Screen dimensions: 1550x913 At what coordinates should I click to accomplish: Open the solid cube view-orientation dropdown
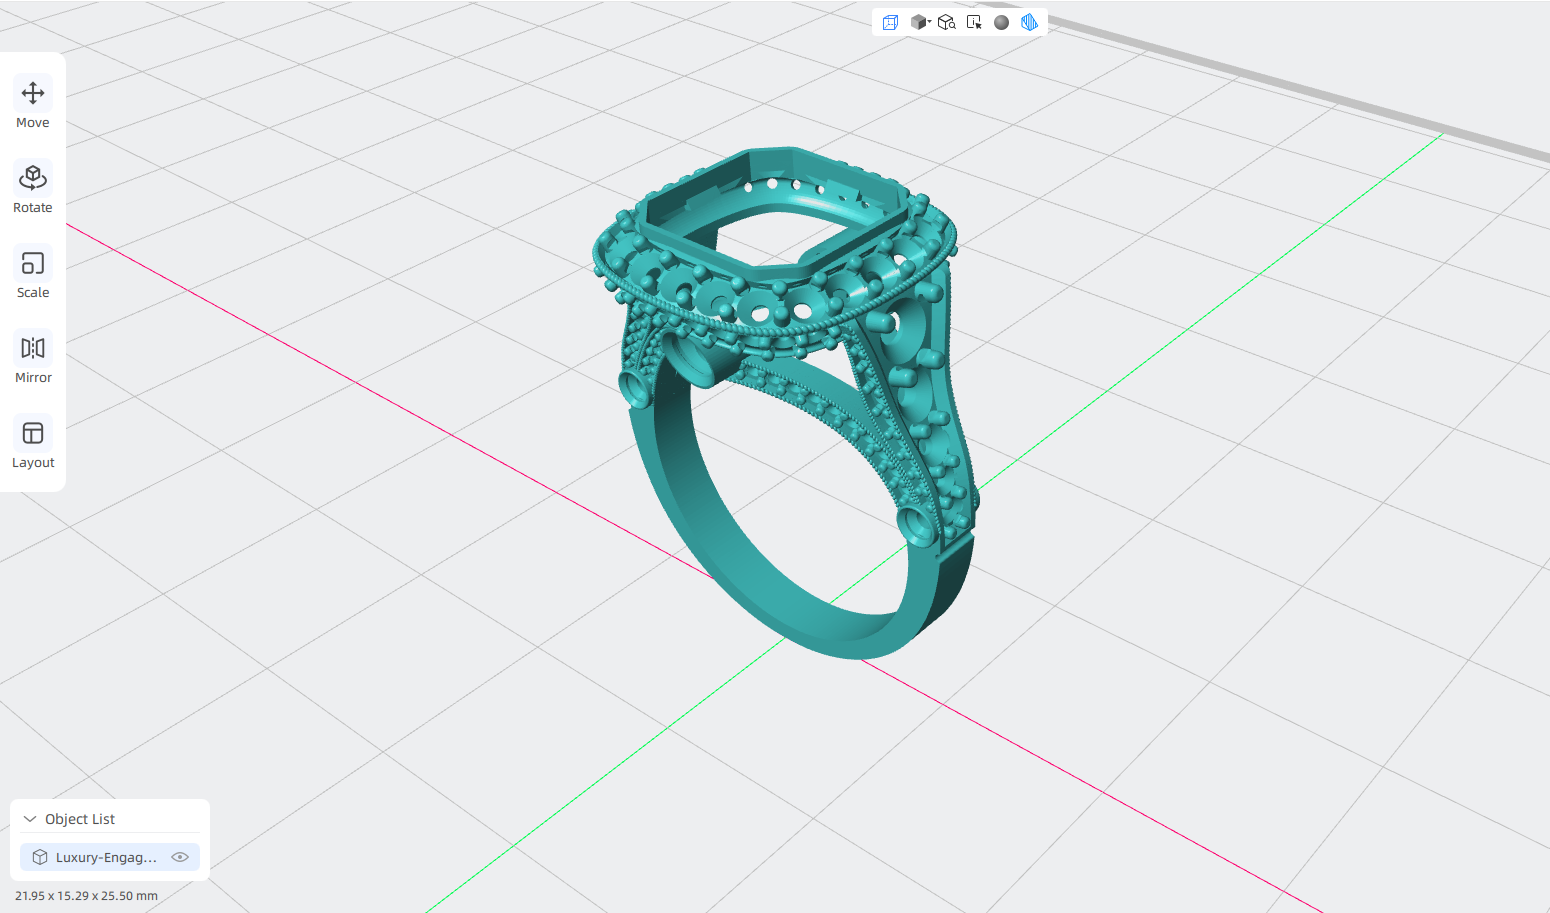(x=920, y=22)
